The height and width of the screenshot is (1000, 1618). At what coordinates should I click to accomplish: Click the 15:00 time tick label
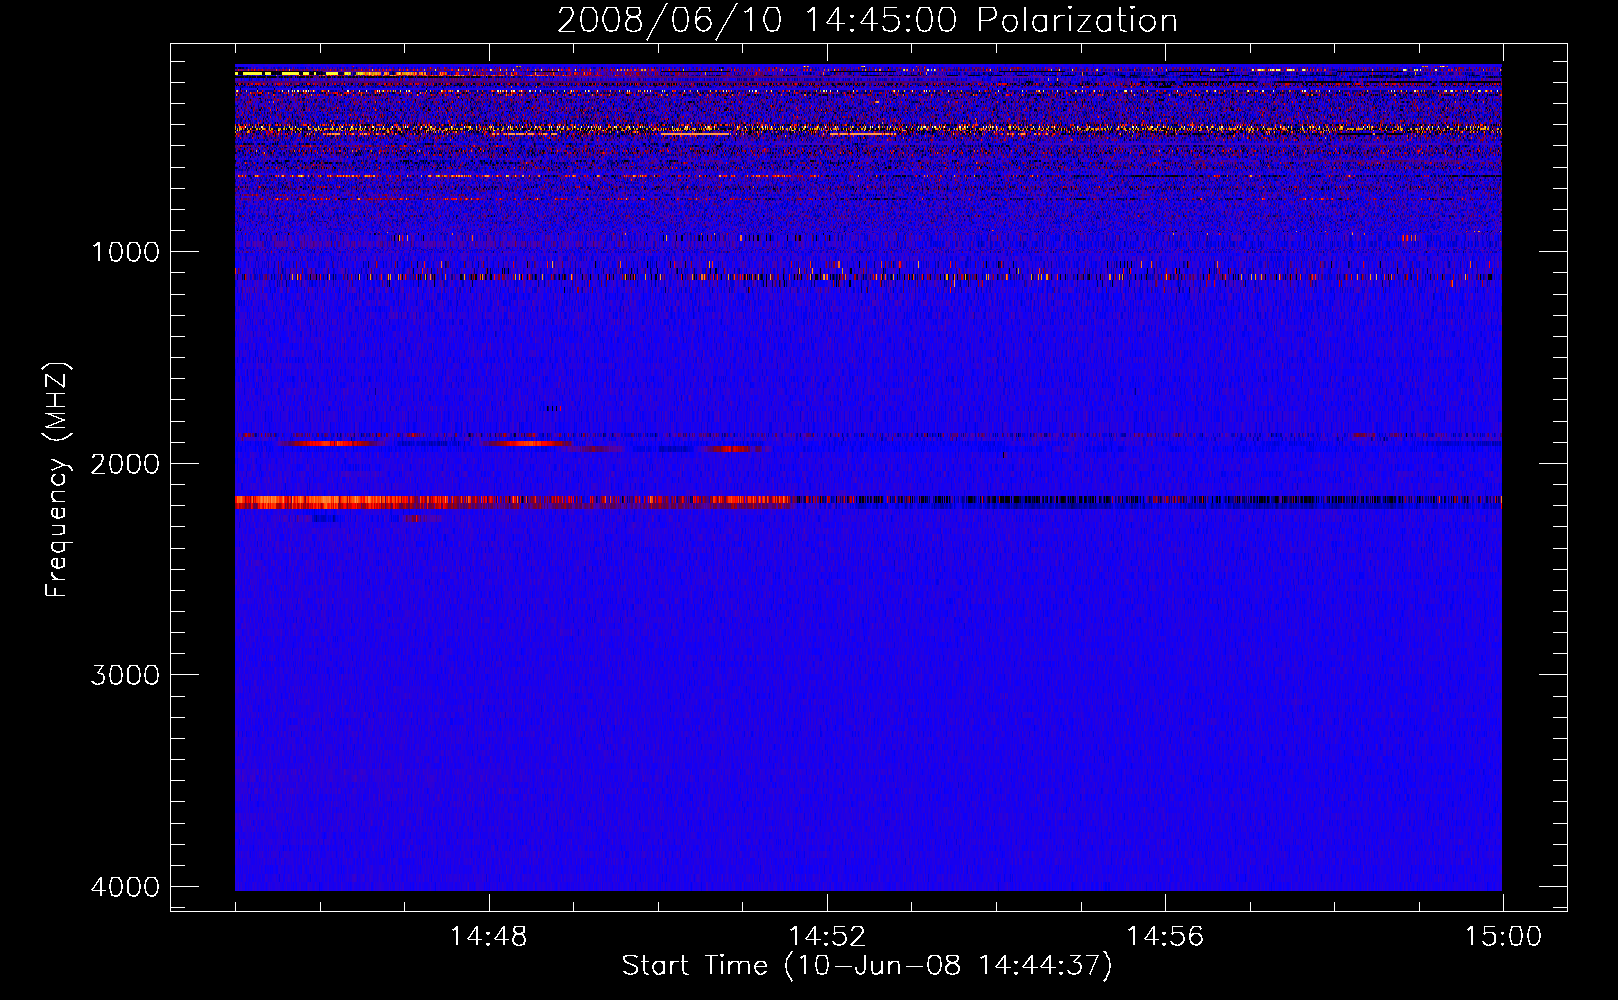[x=1503, y=937]
